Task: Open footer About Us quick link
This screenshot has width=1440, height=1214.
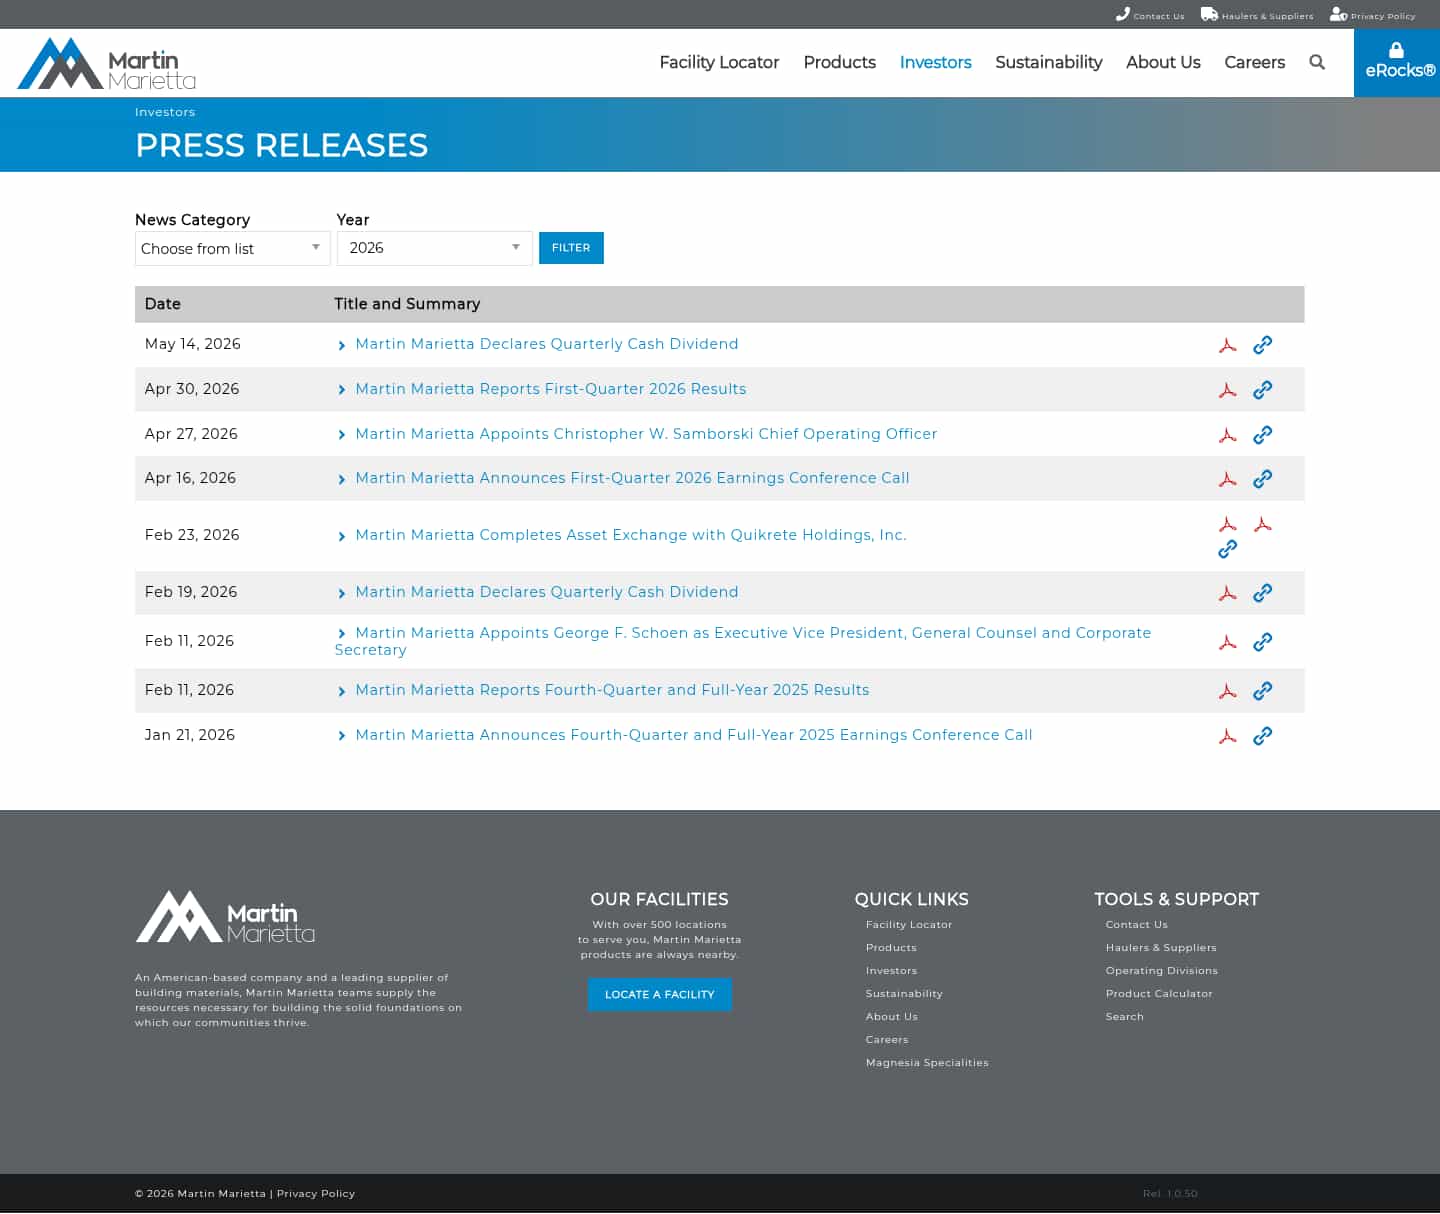Action: (x=892, y=1016)
